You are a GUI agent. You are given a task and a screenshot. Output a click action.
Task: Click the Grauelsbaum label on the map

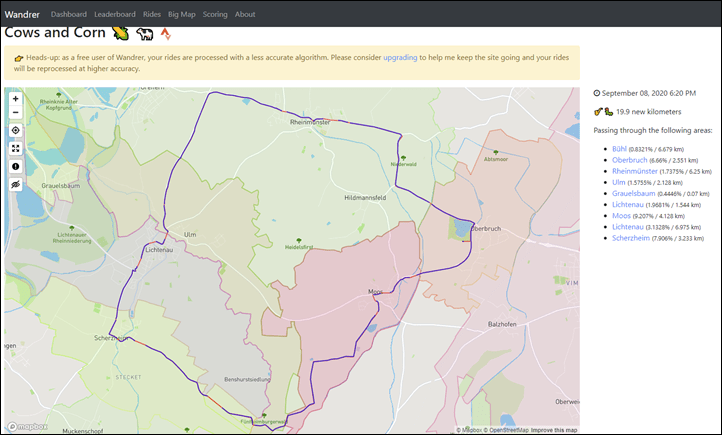pyautogui.click(x=60, y=186)
